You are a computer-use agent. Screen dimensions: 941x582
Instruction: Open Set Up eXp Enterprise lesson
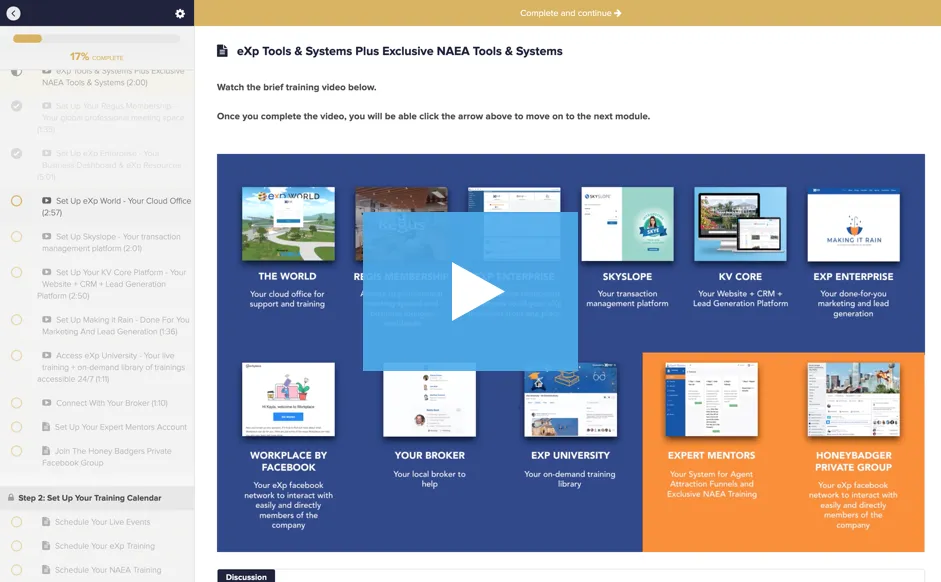pyautogui.click(x=110, y=165)
